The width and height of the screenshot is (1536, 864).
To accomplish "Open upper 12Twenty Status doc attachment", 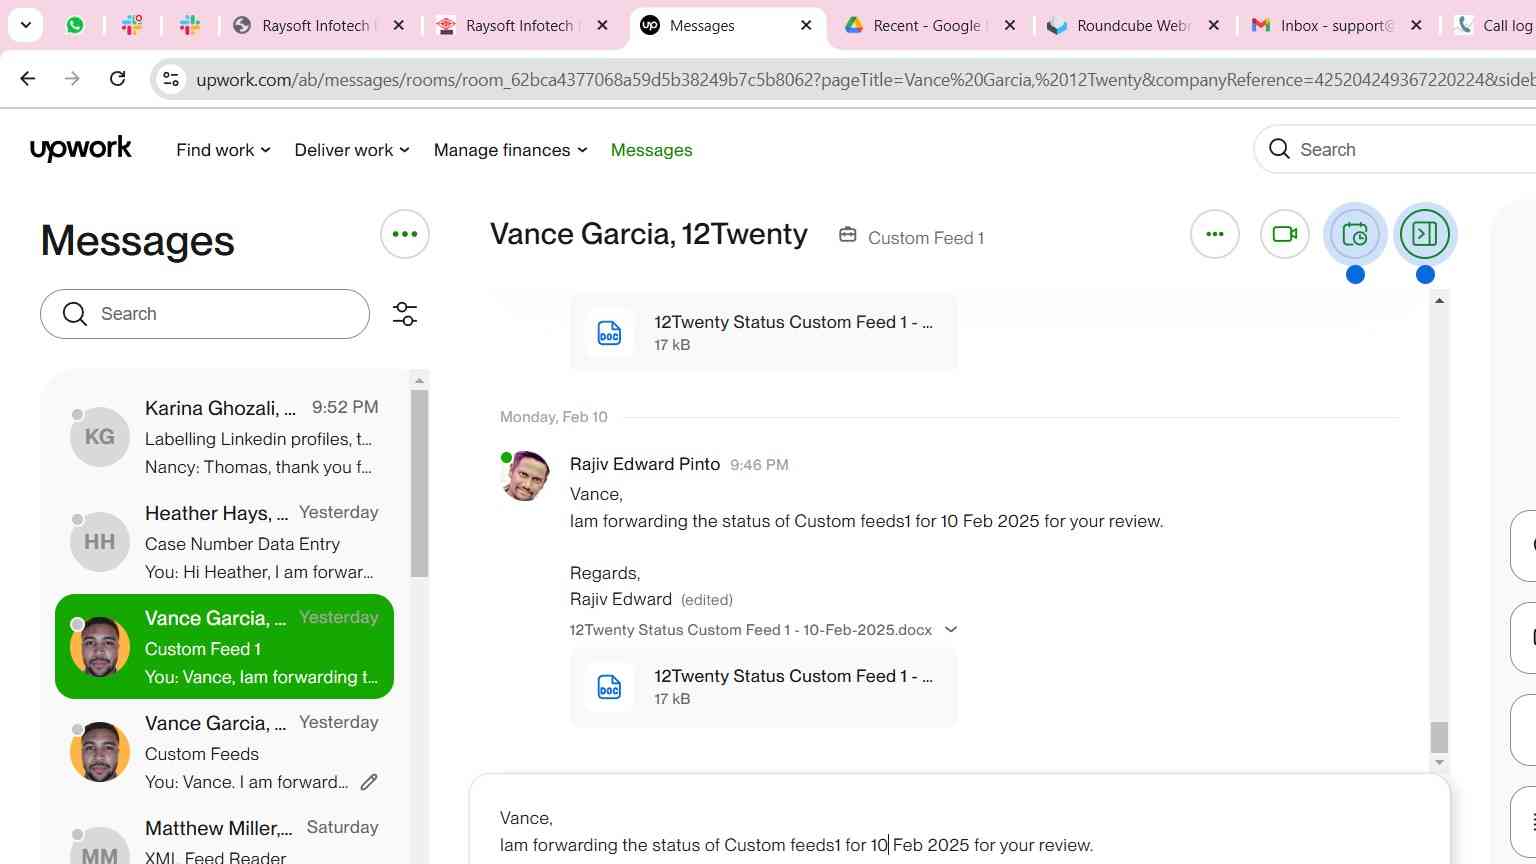I will coord(764,333).
